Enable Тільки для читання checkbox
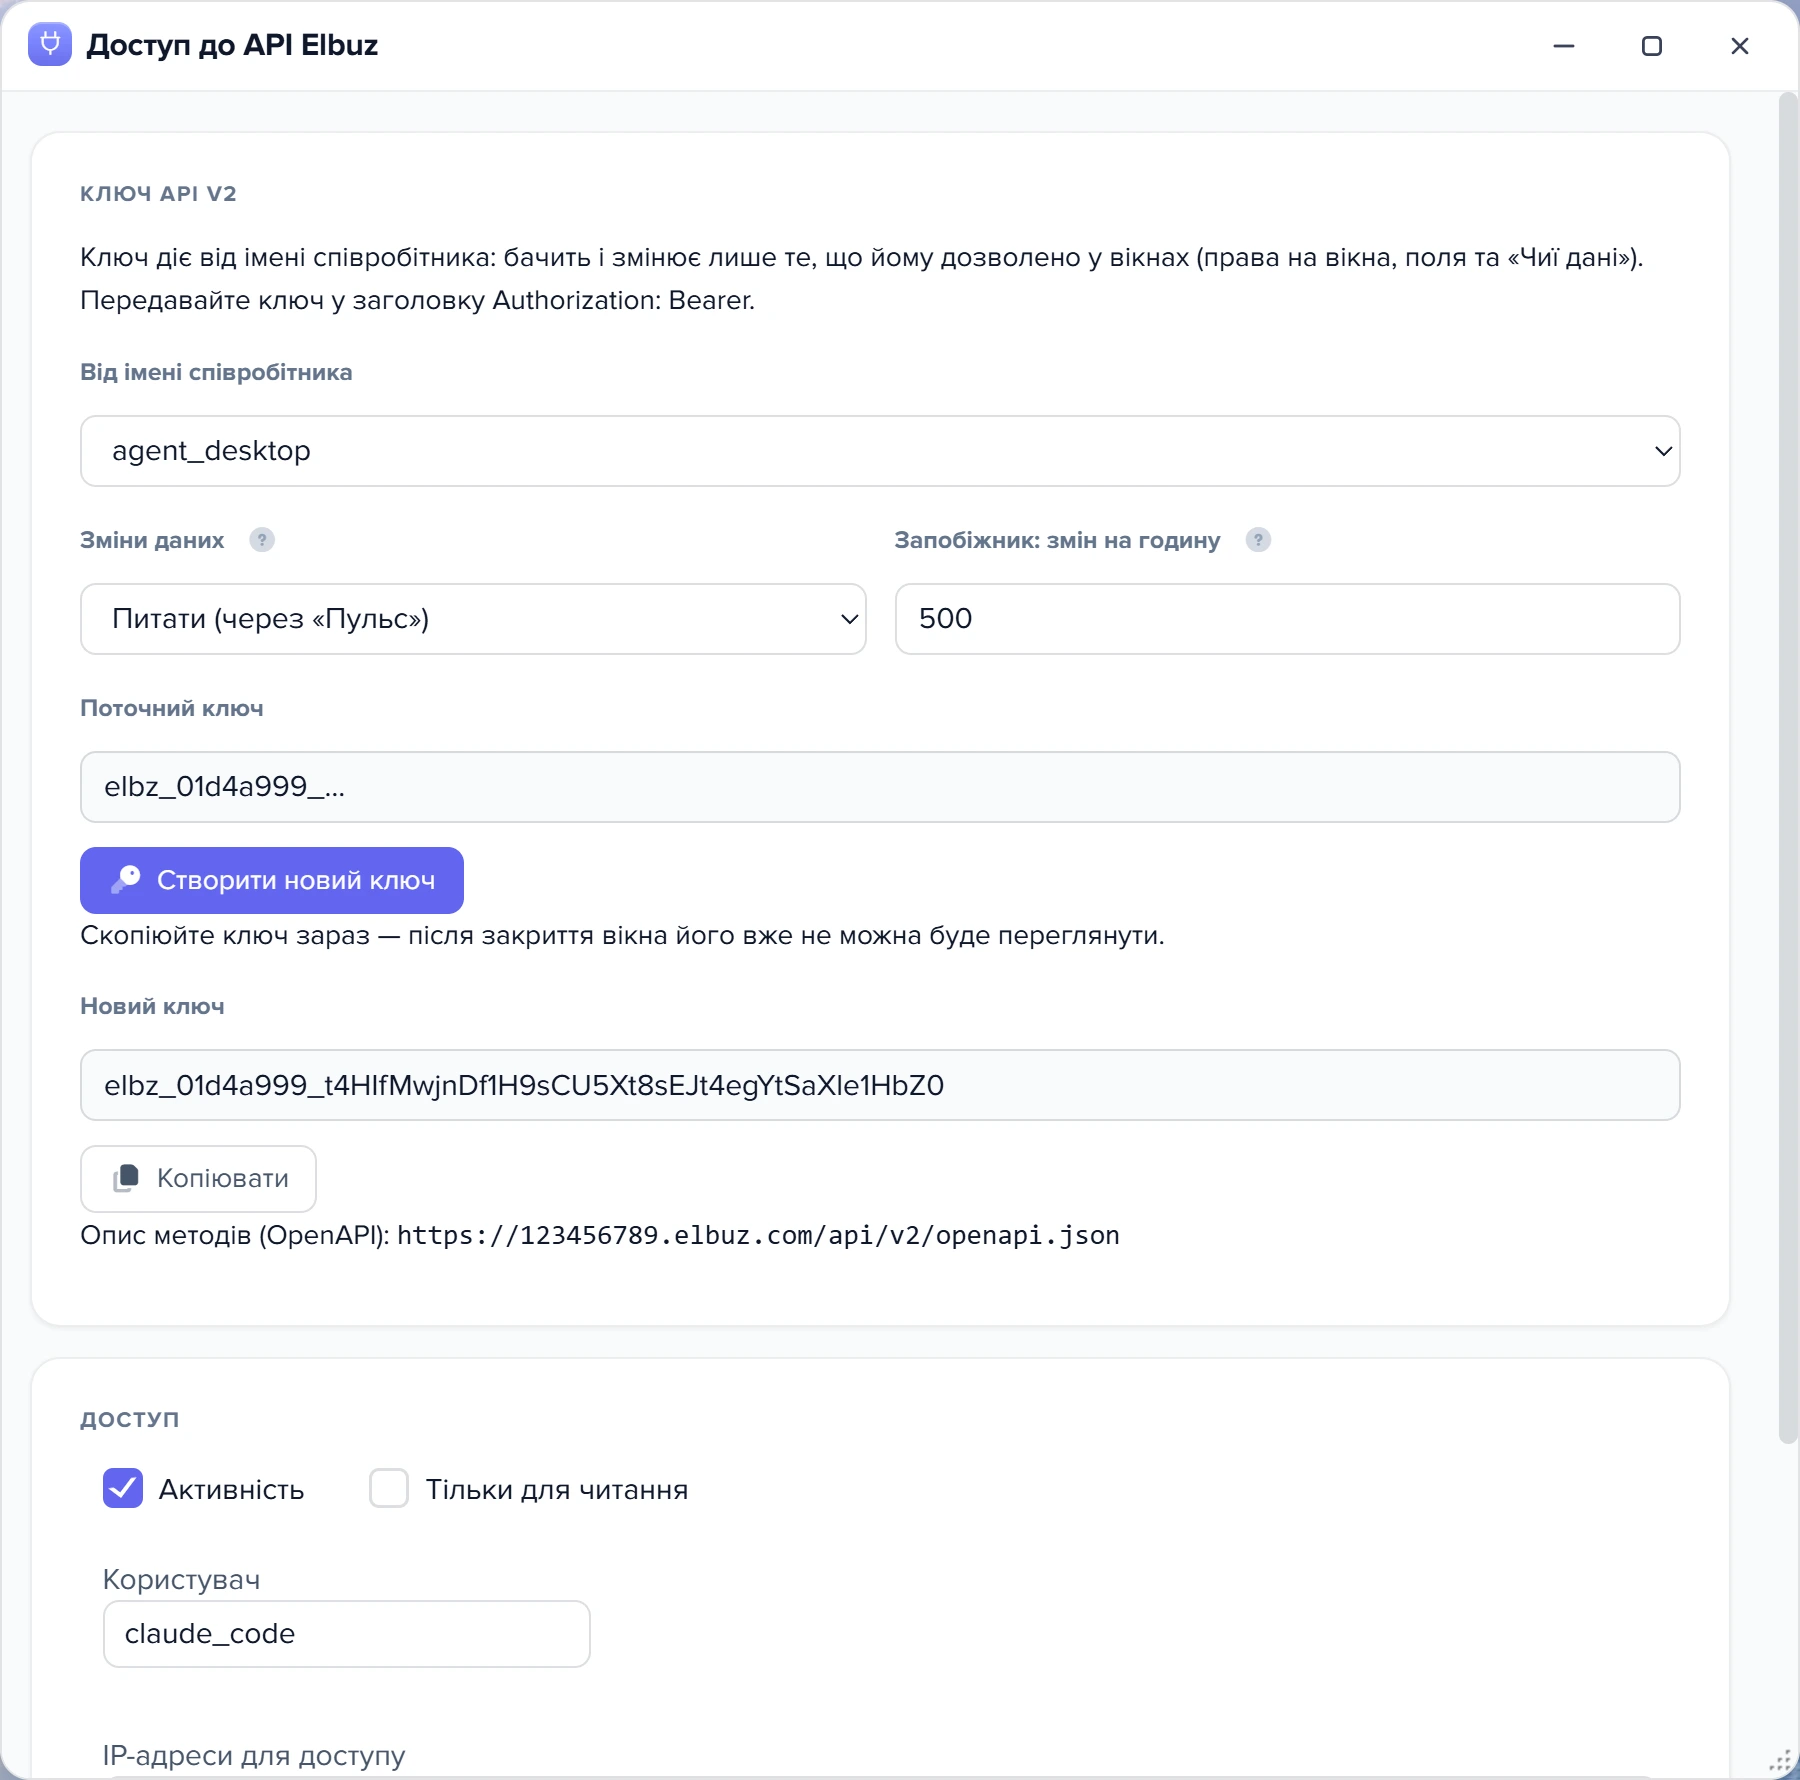 [389, 1488]
